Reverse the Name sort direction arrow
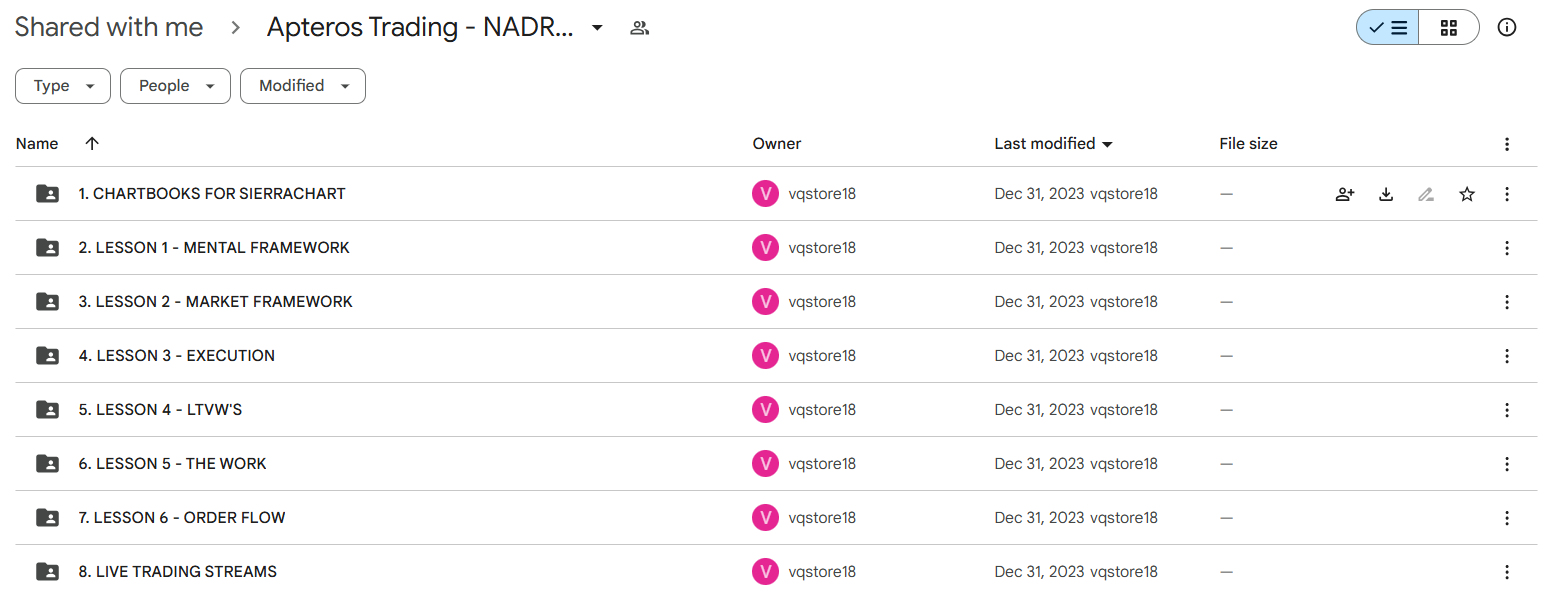Screen dimensions: 1545x597 point(92,144)
